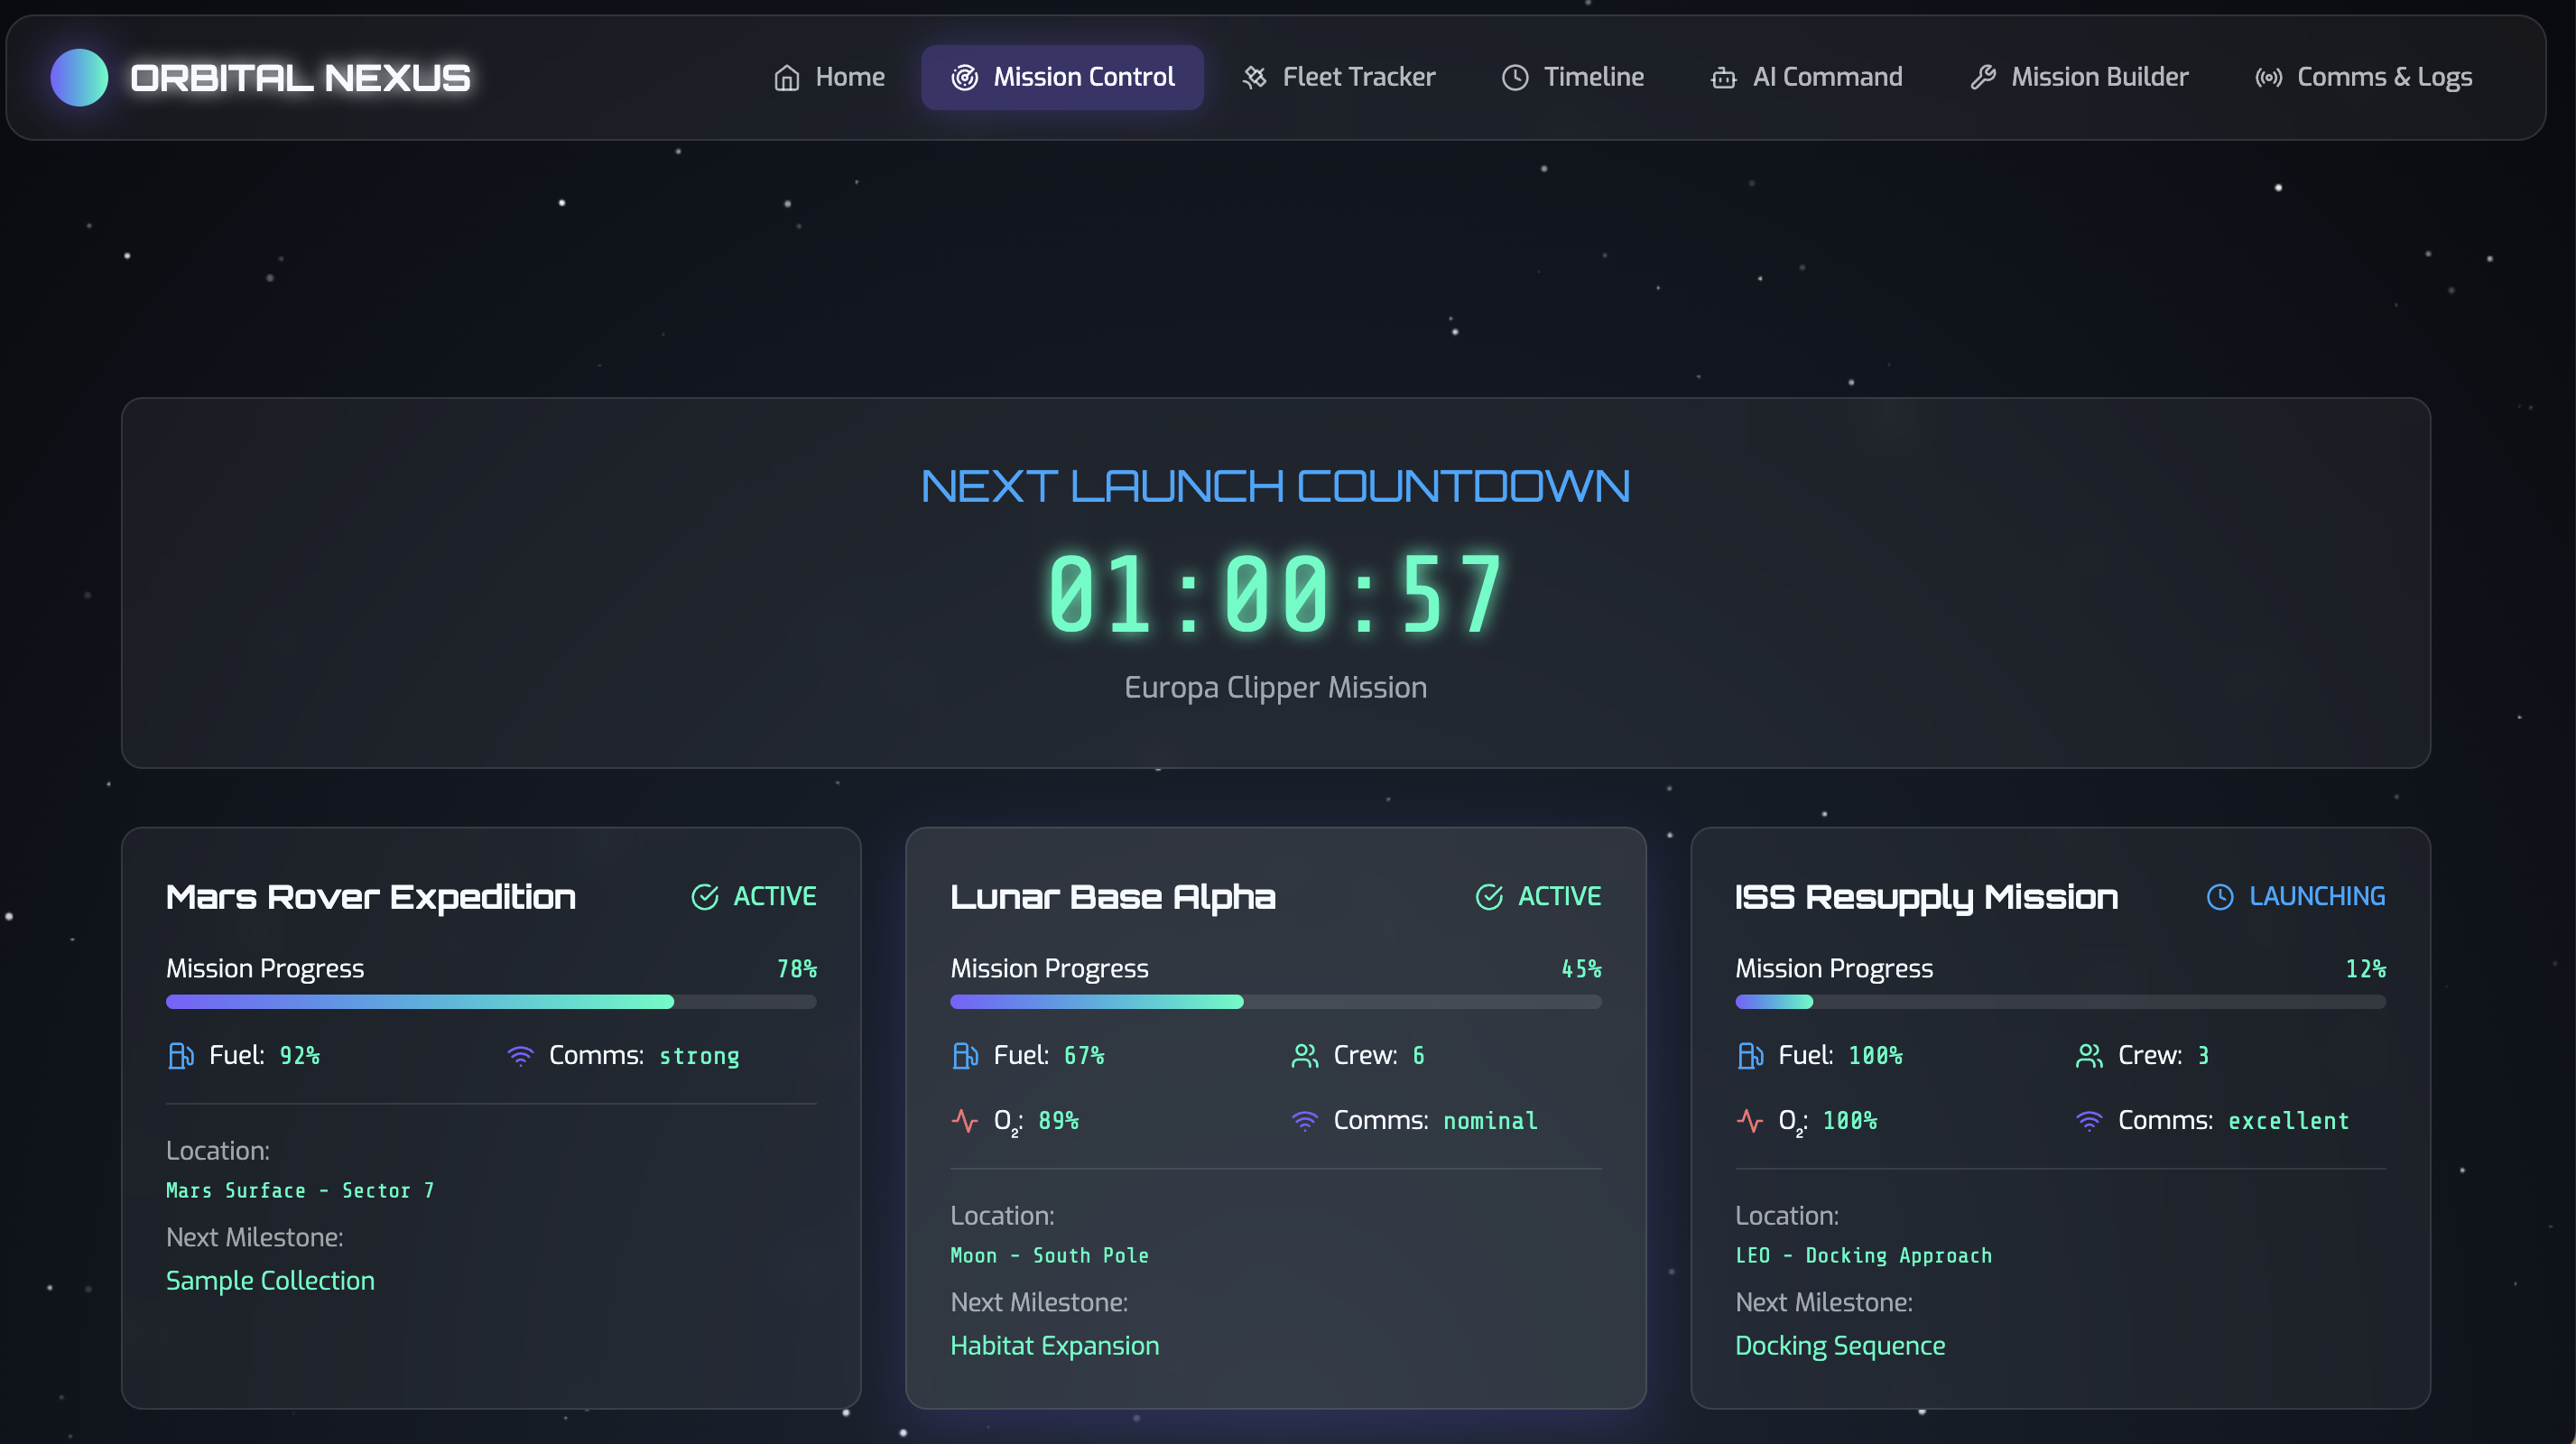The height and width of the screenshot is (1444, 2576).
Task: Click the Fleet Tracker satellite icon
Action: point(1254,77)
